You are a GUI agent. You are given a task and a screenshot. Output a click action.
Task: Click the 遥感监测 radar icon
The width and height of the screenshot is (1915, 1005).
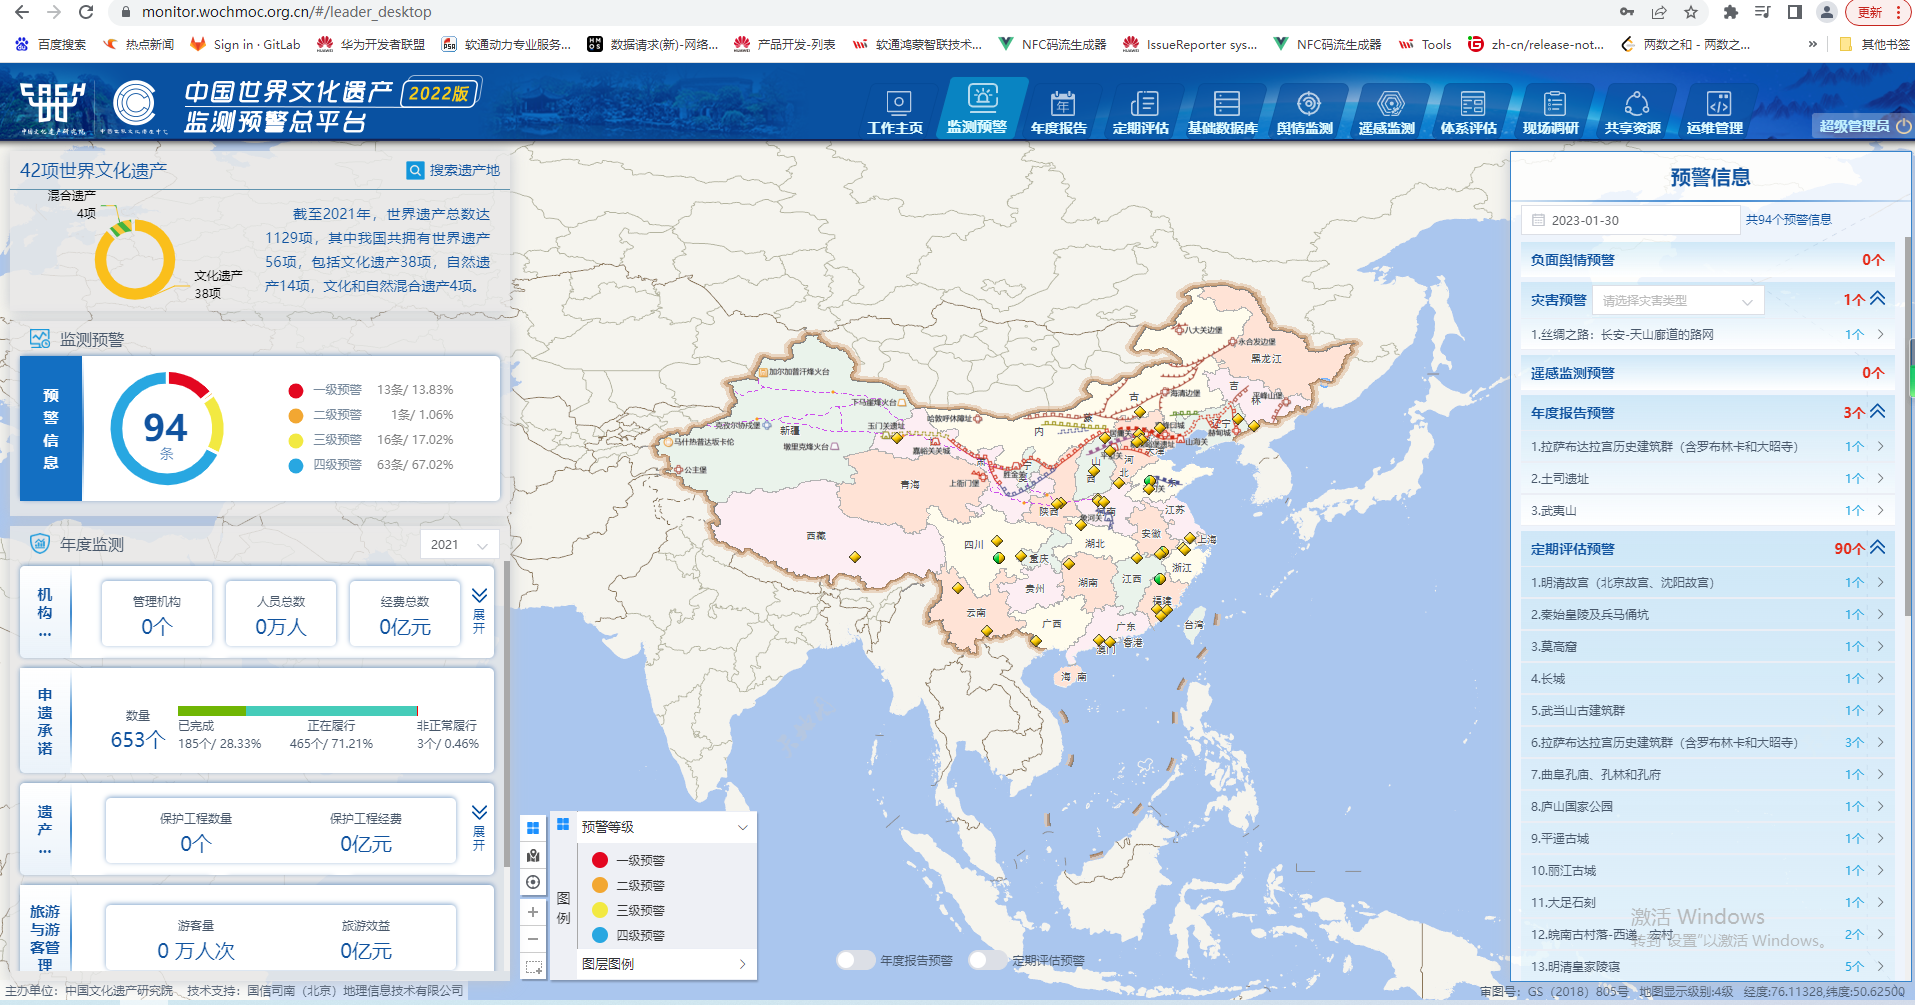click(1390, 103)
